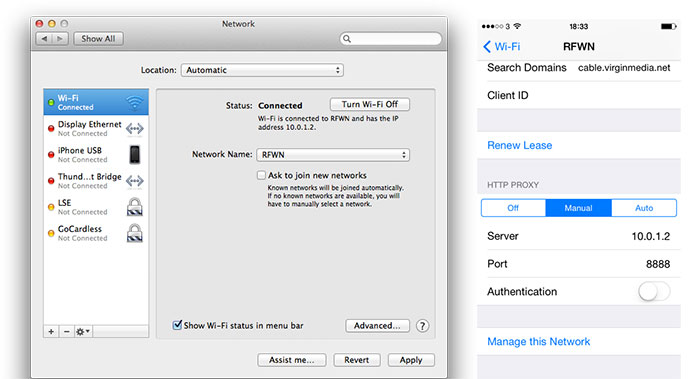Image resolution: width=700 pixels, height=379 pixels.
Task: Select Display Ethernet service in sidebar
Action: 96,129
